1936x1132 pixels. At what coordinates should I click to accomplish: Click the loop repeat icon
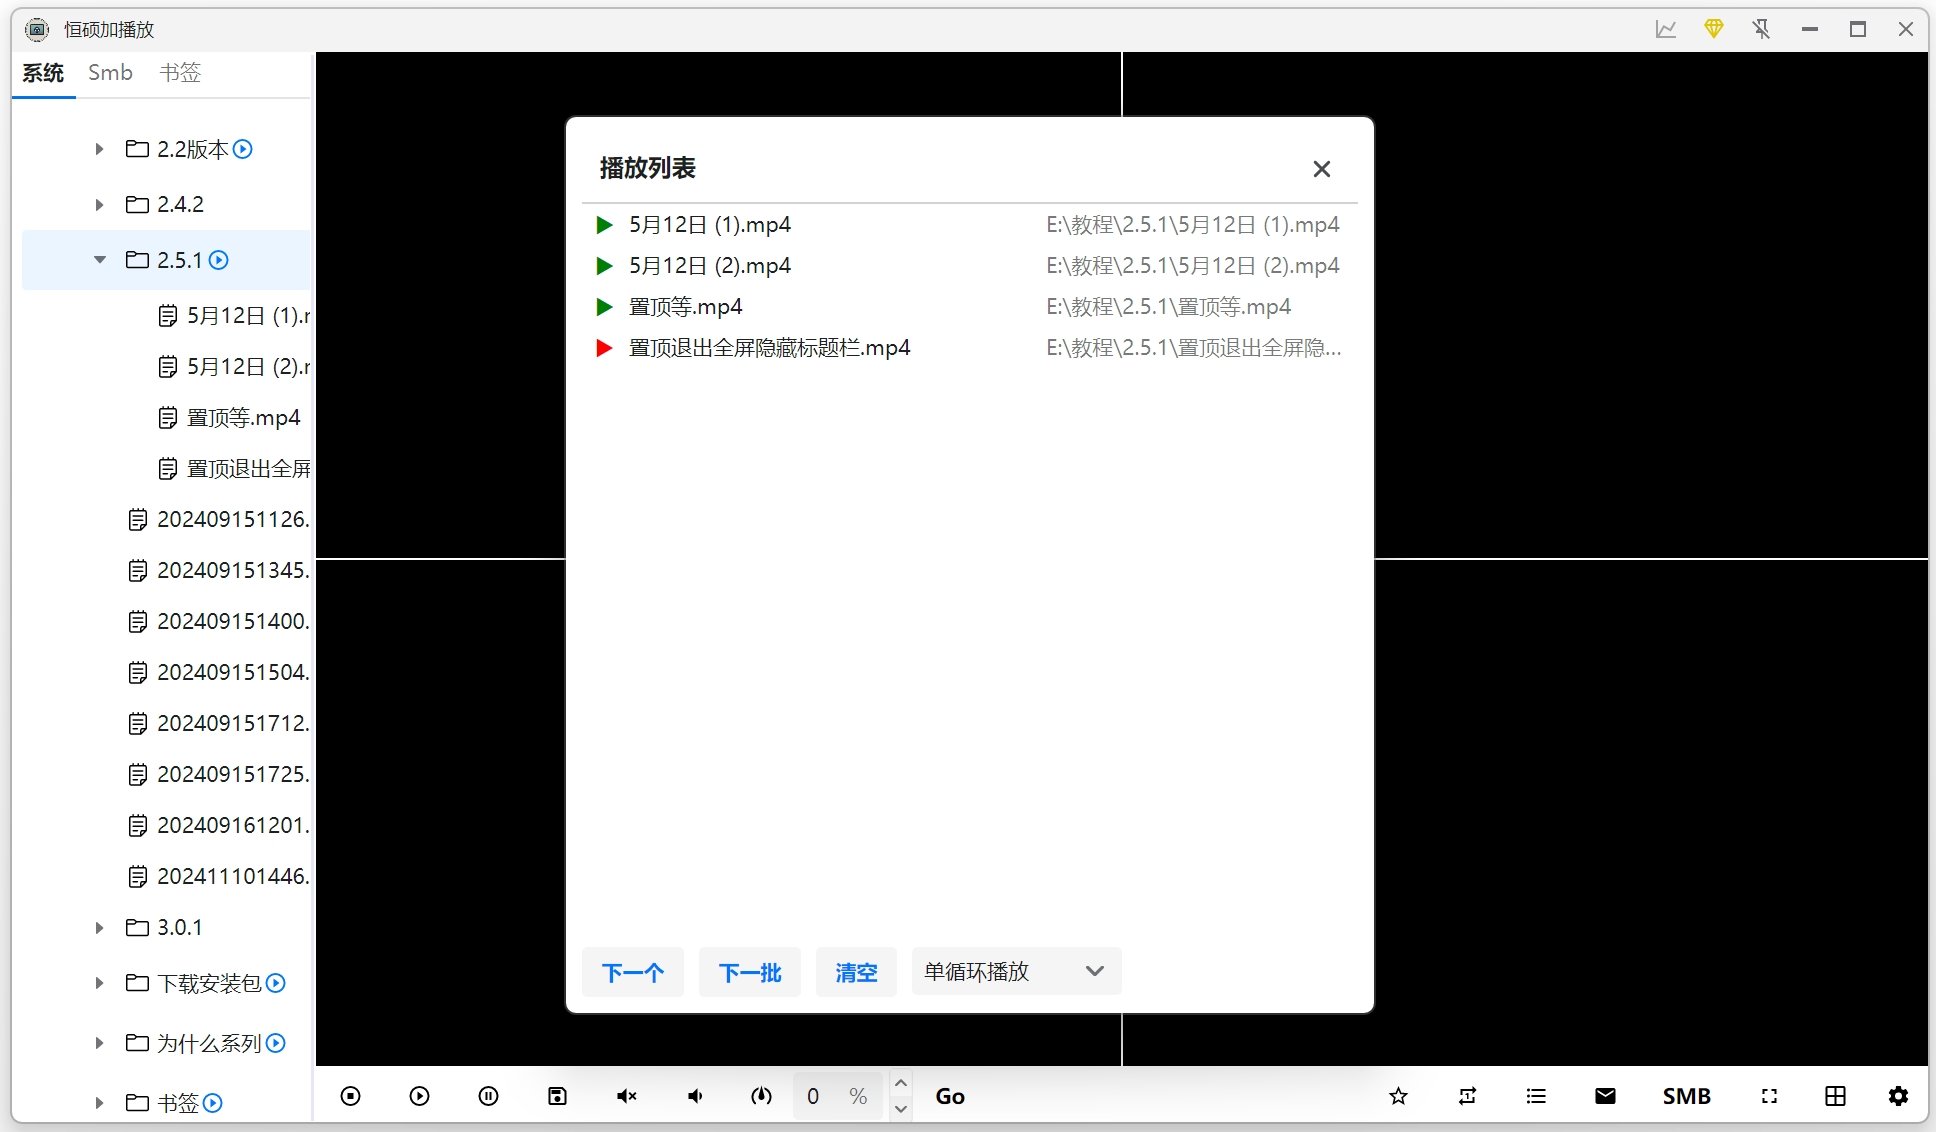click(x=1467, y=1096)
